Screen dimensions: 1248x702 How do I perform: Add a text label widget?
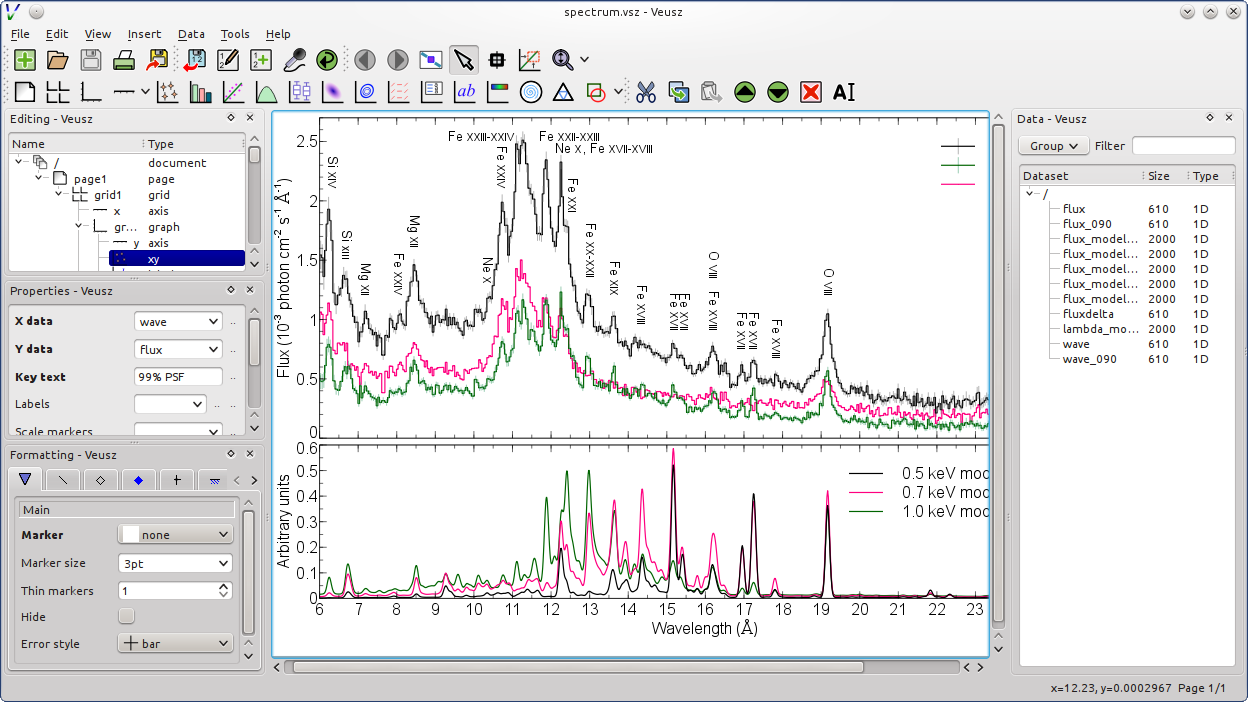pyautogui.click(x=465, y=92)
